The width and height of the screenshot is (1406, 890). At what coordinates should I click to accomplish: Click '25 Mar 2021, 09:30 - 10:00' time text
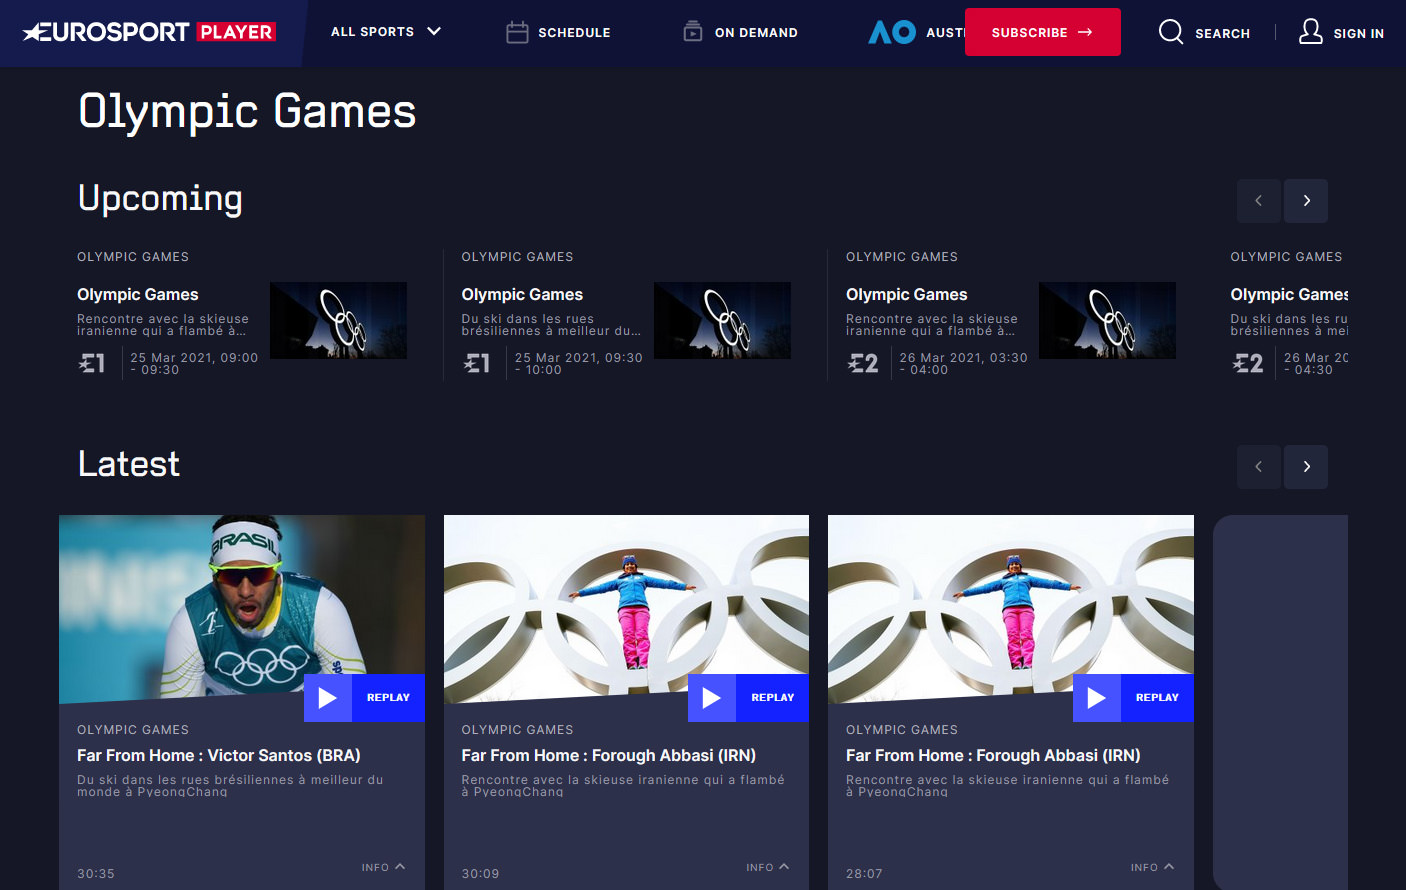click(579, 363)
